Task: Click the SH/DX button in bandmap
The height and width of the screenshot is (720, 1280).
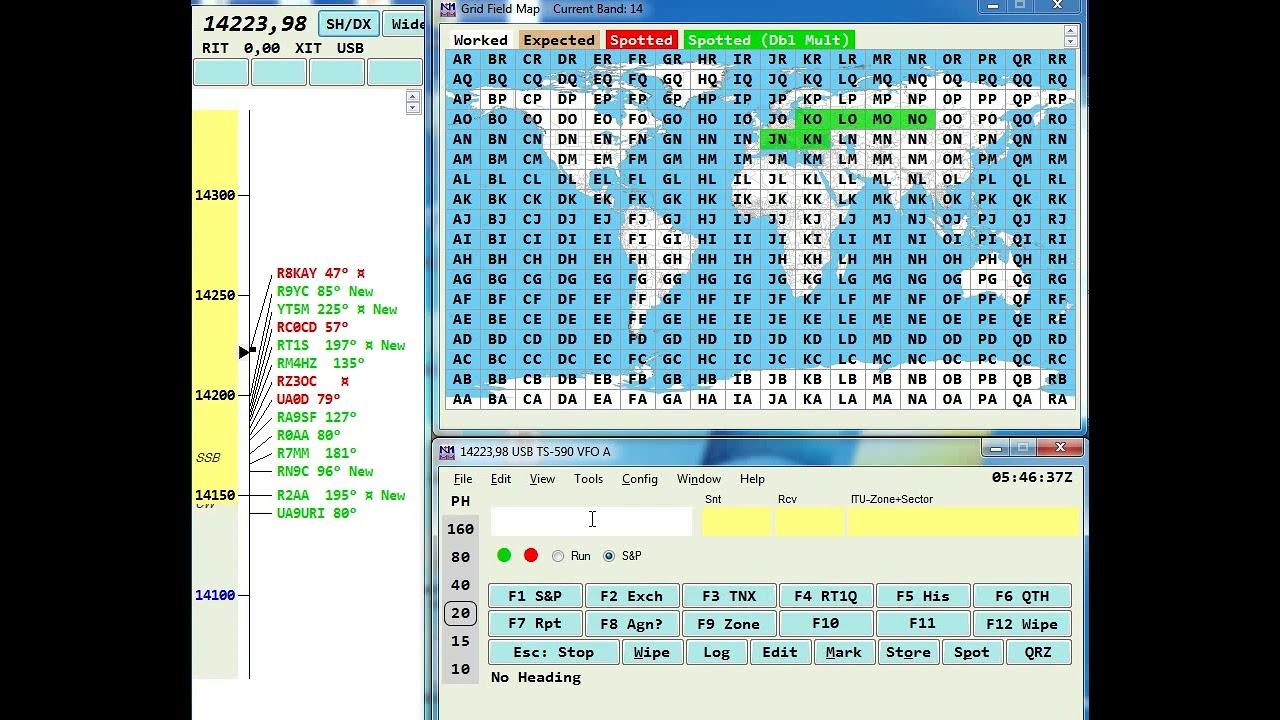Action: (x=349, y=24)
